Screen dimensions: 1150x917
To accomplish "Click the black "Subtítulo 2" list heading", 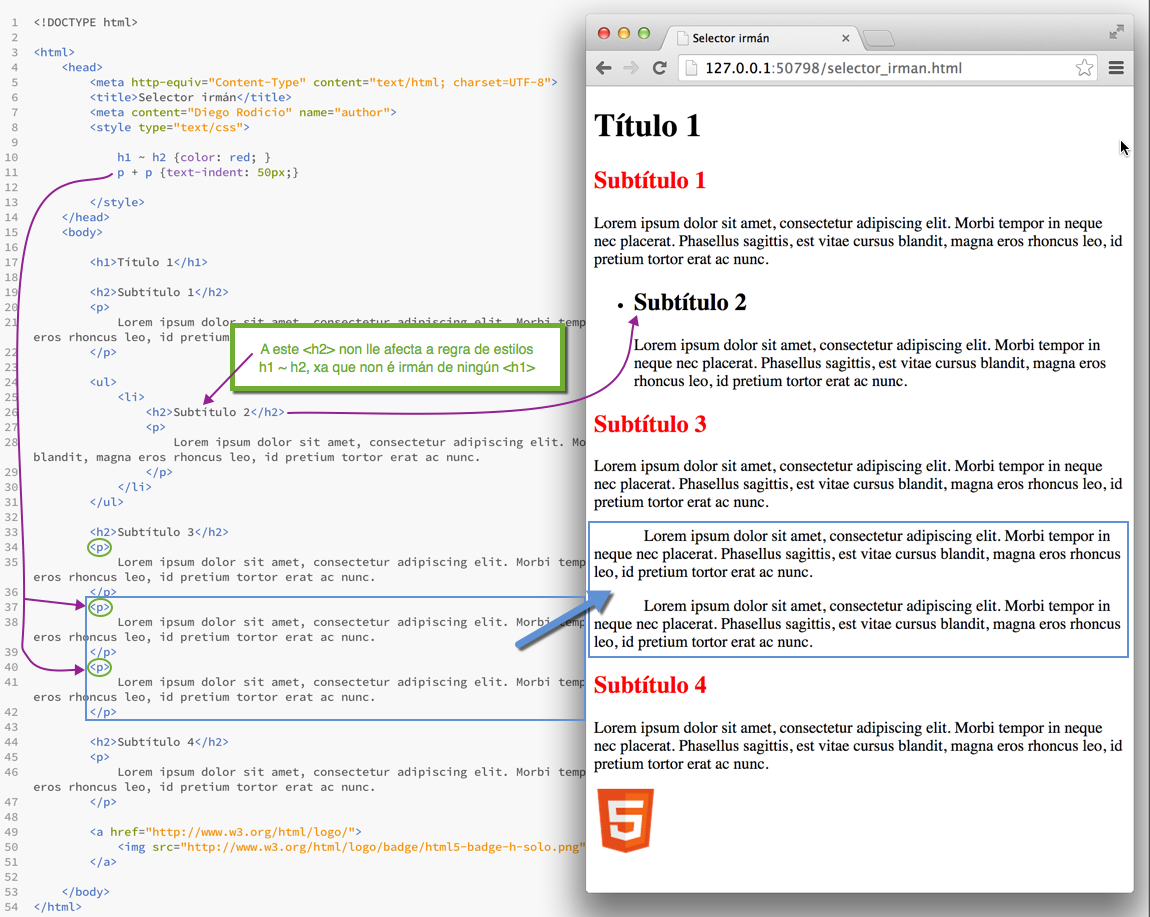I will point(690,303).
